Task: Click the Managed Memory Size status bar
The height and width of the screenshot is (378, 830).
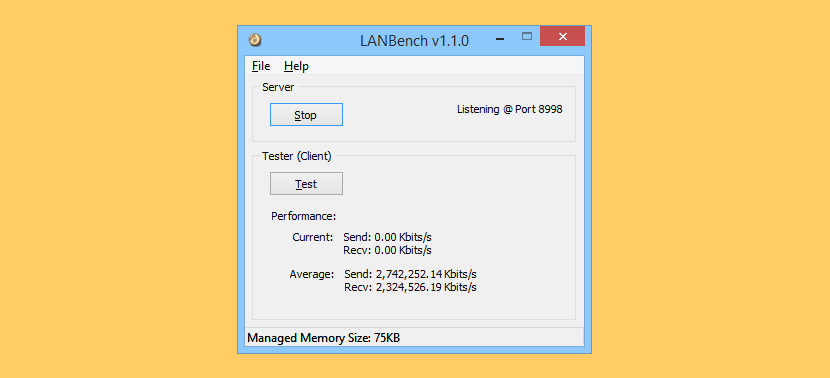Action: [414, 337]
